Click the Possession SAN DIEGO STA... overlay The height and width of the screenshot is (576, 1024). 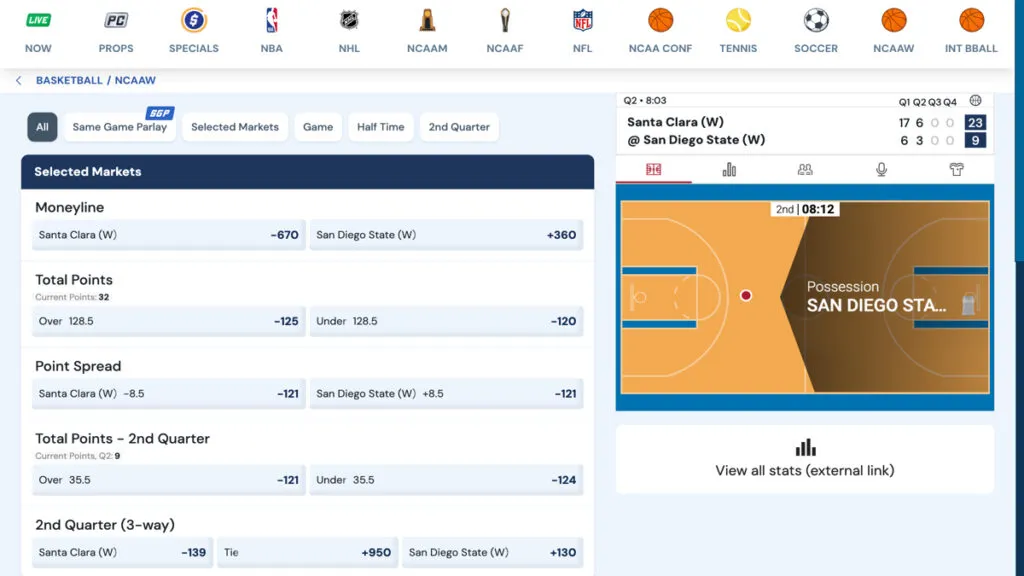pyautogui.click(x=876, y=296)
